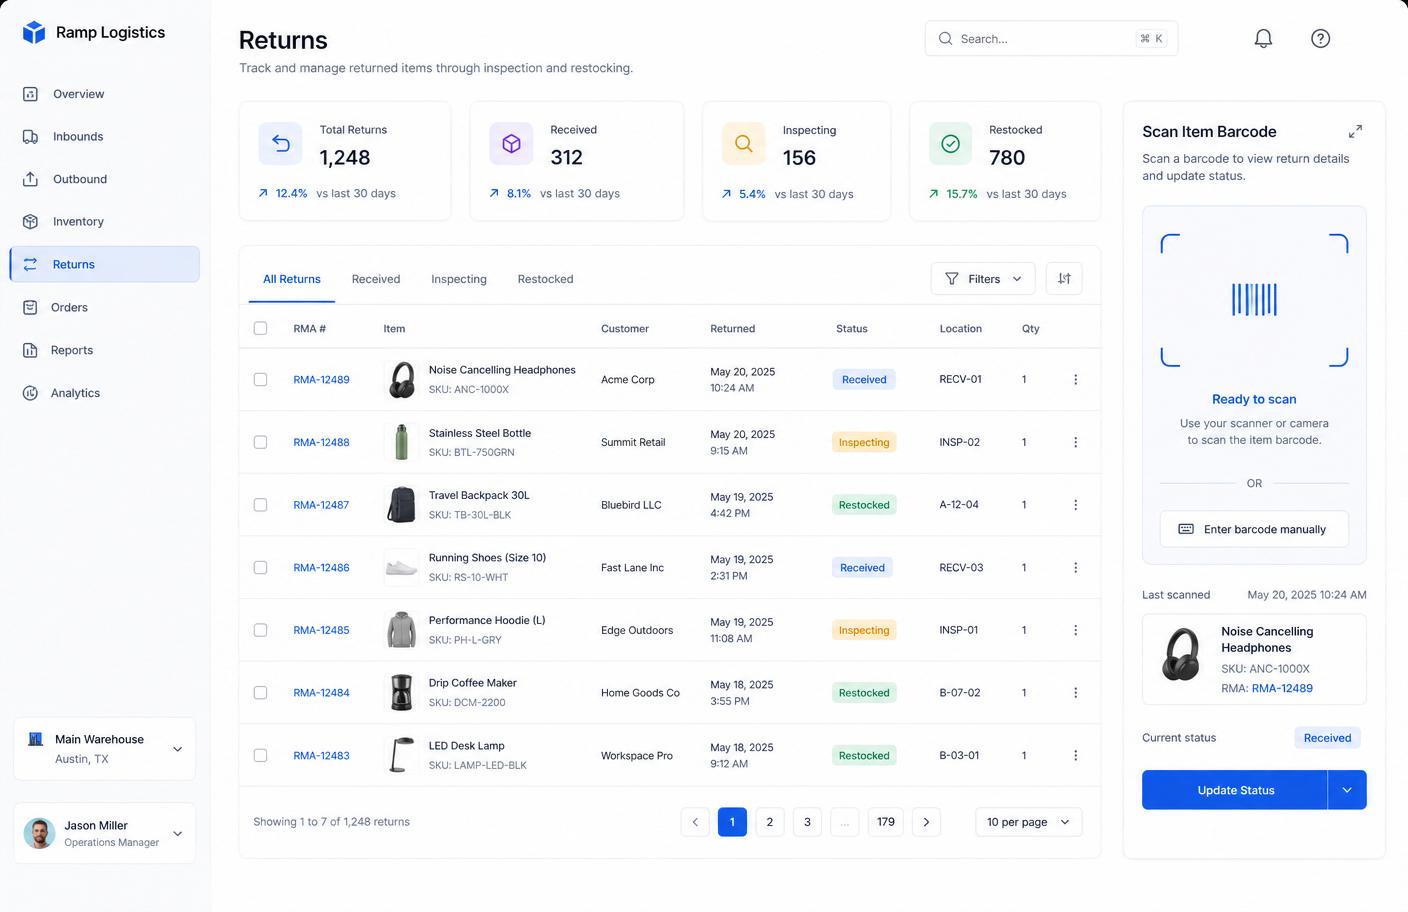Expand the Jason Miller account menu
This screenshot has width=1408, height=912.
pyautogui.click(x=104, y=833)
